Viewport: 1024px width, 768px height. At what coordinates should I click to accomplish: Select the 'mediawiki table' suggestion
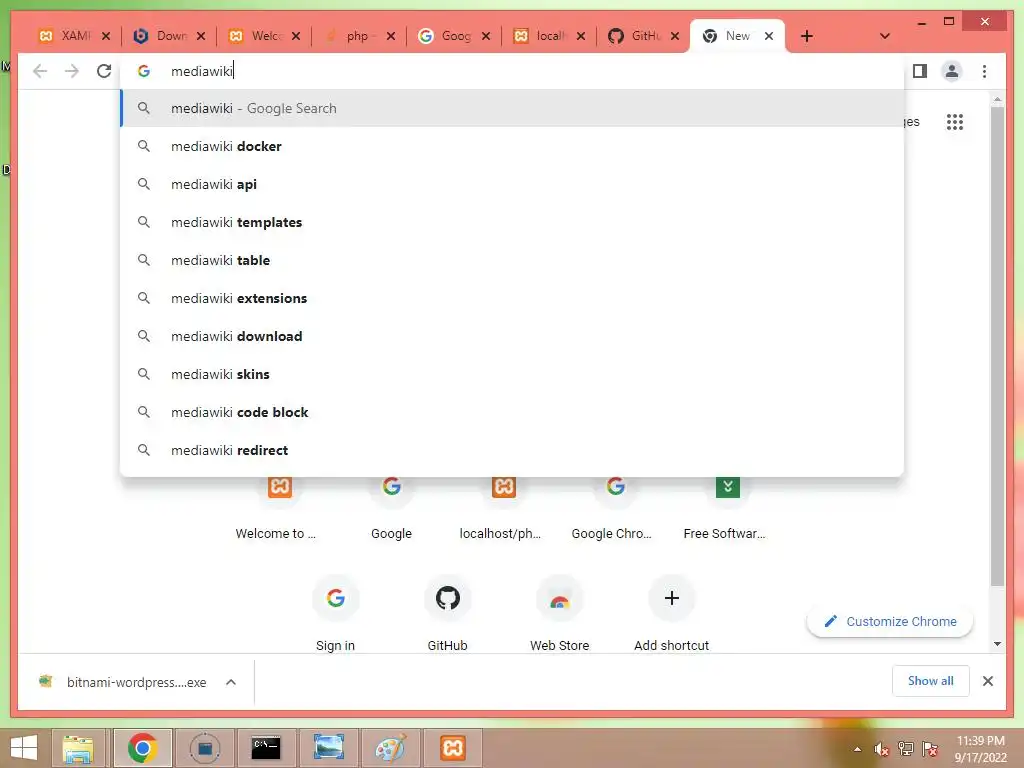(x=513, y=260)
